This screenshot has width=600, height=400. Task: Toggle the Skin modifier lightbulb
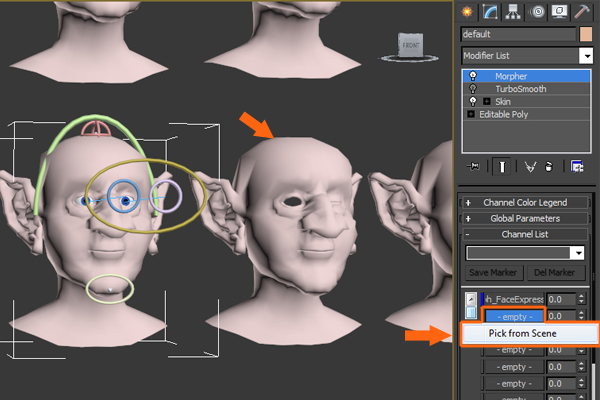[x=473, y=101]
